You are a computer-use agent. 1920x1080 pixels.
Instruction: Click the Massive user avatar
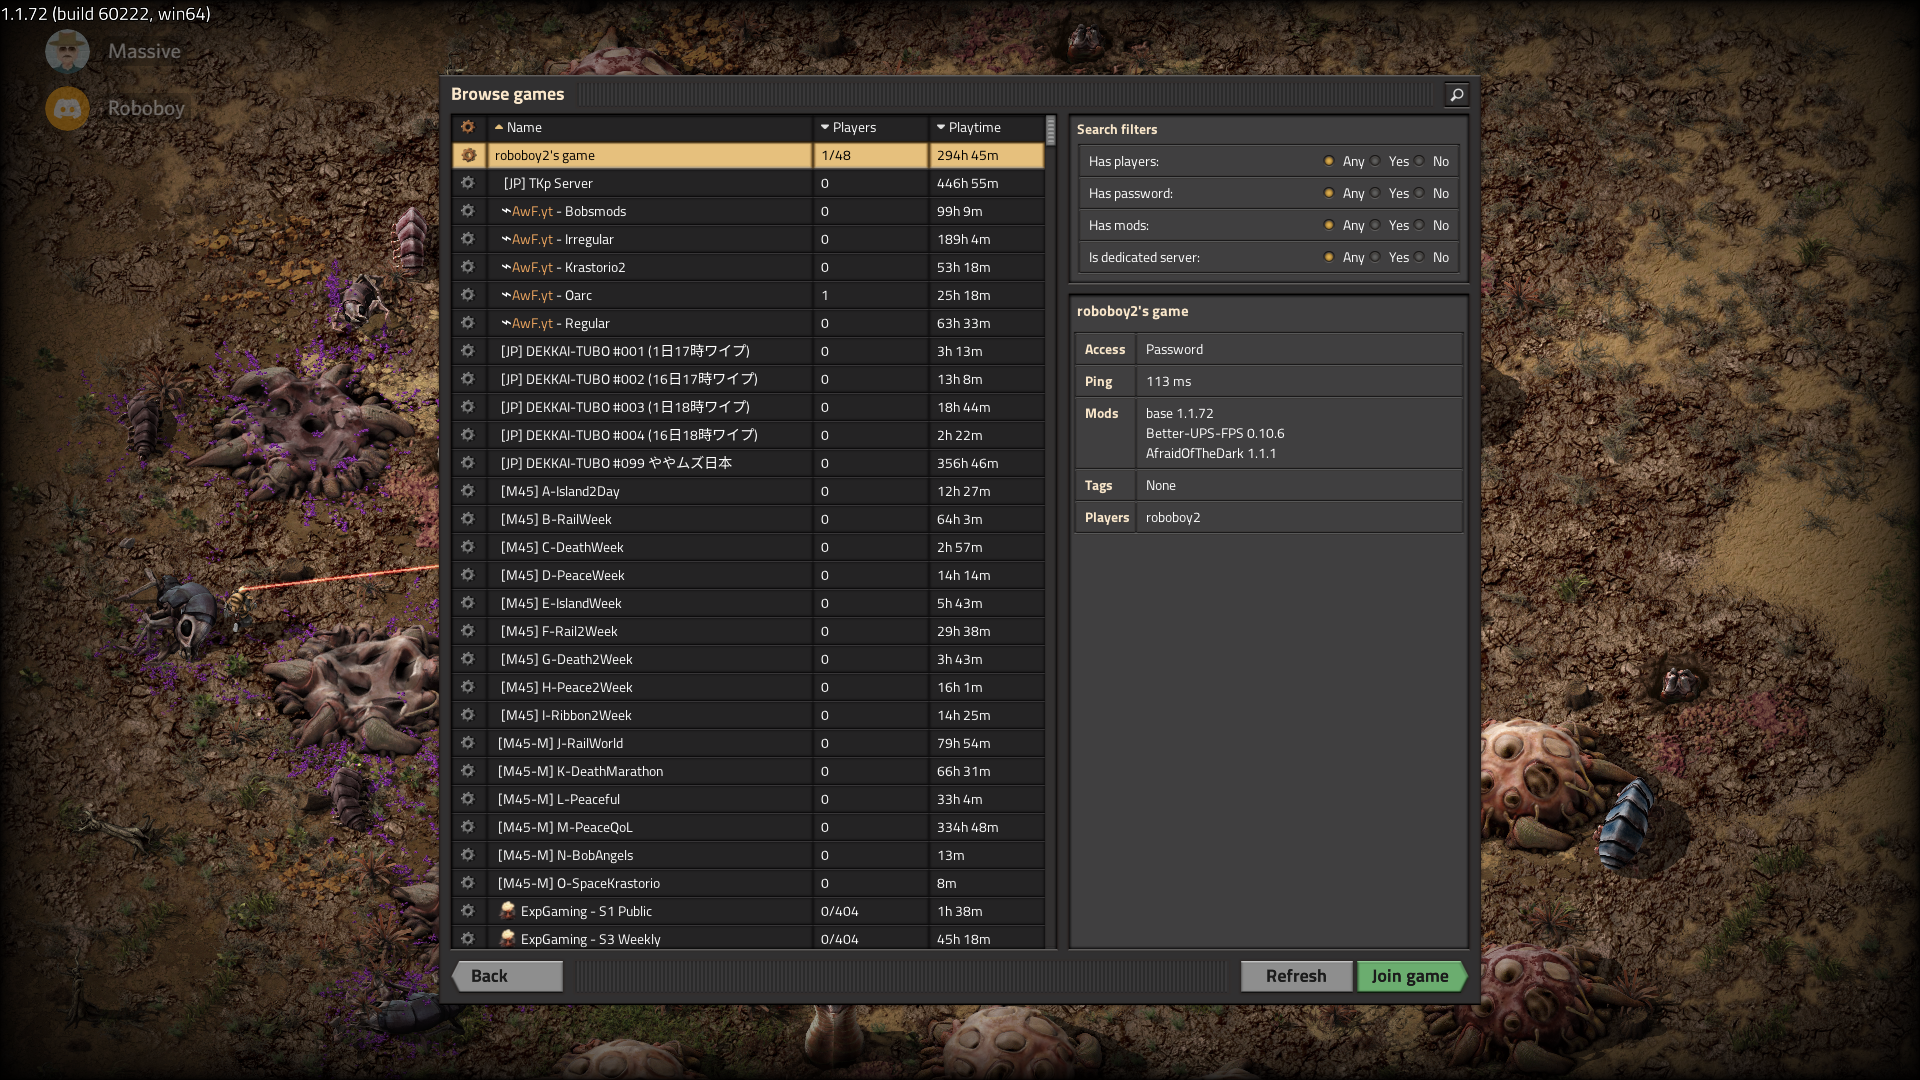click(67, 51)
